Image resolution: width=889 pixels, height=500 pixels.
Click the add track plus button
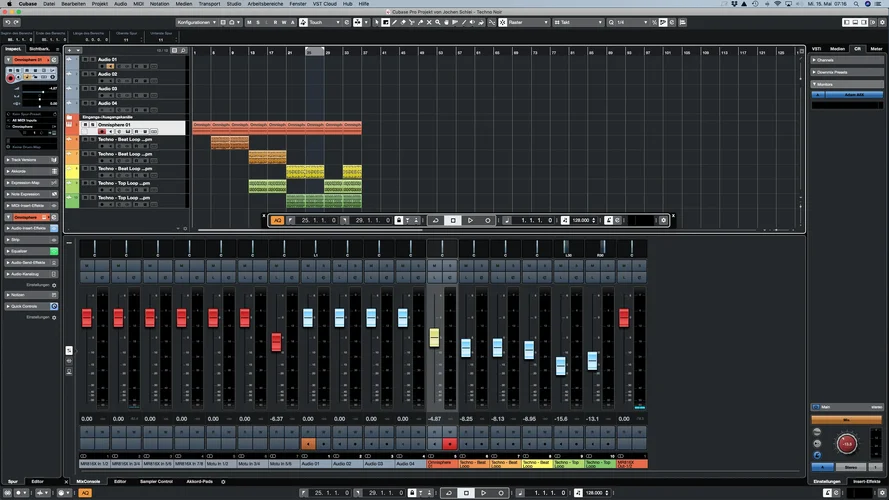click(x=71, y=48)
